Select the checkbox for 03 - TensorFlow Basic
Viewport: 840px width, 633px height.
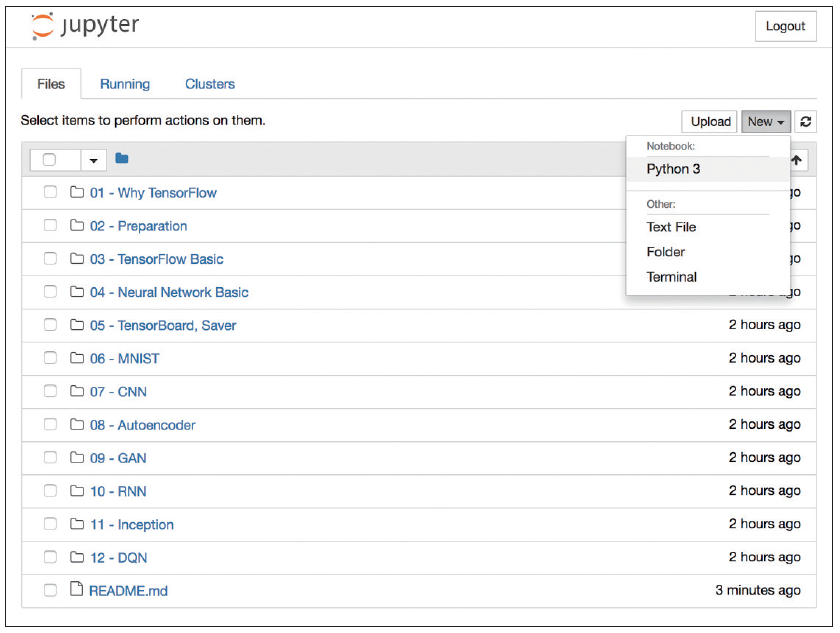[x=50, y=258]
